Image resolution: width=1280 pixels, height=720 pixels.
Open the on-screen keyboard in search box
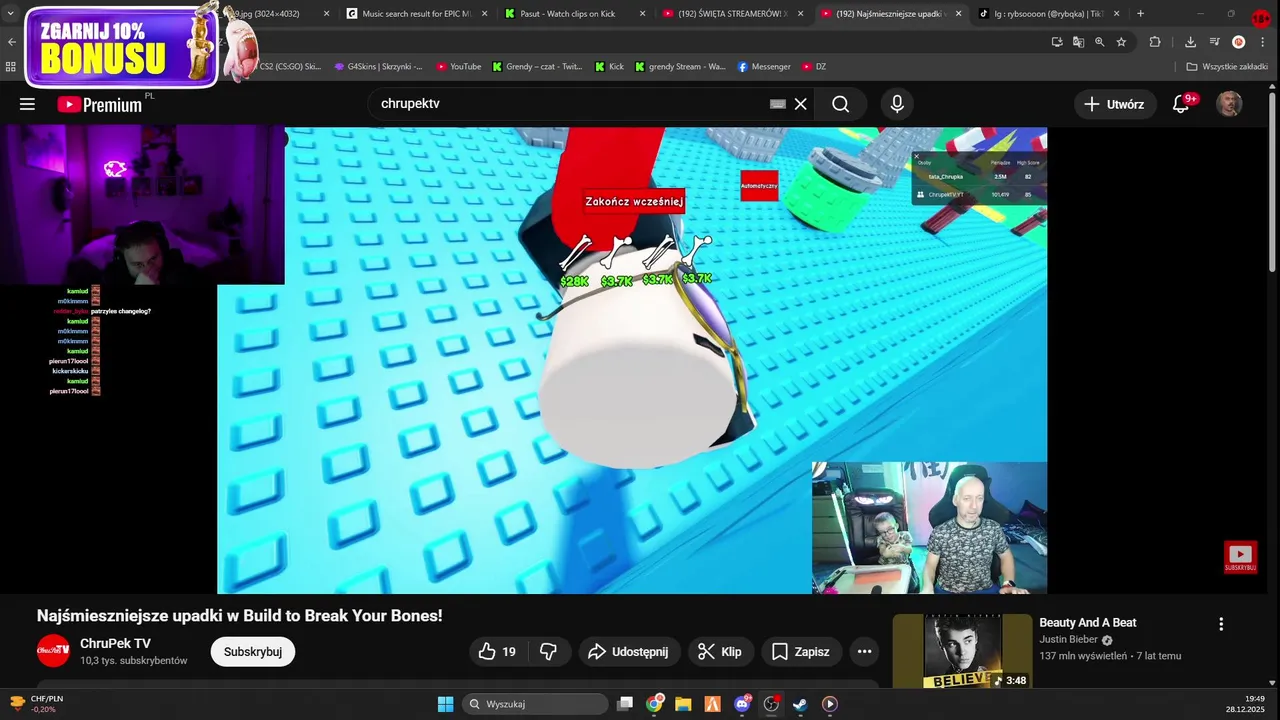click(778, 104)
